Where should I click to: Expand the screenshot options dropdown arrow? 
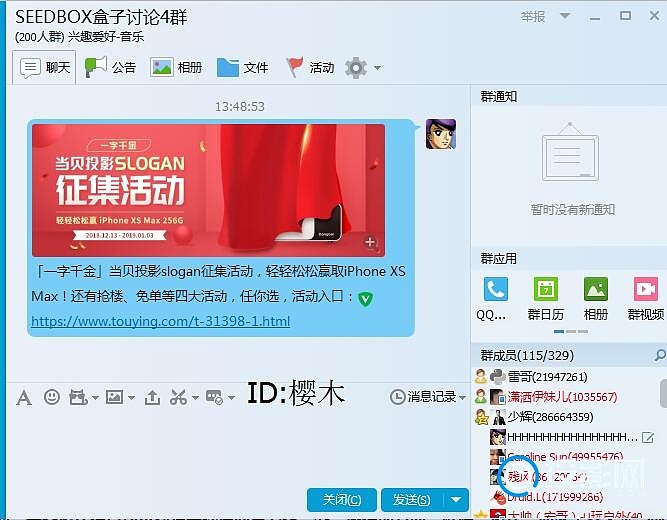(x=195, y=398)
